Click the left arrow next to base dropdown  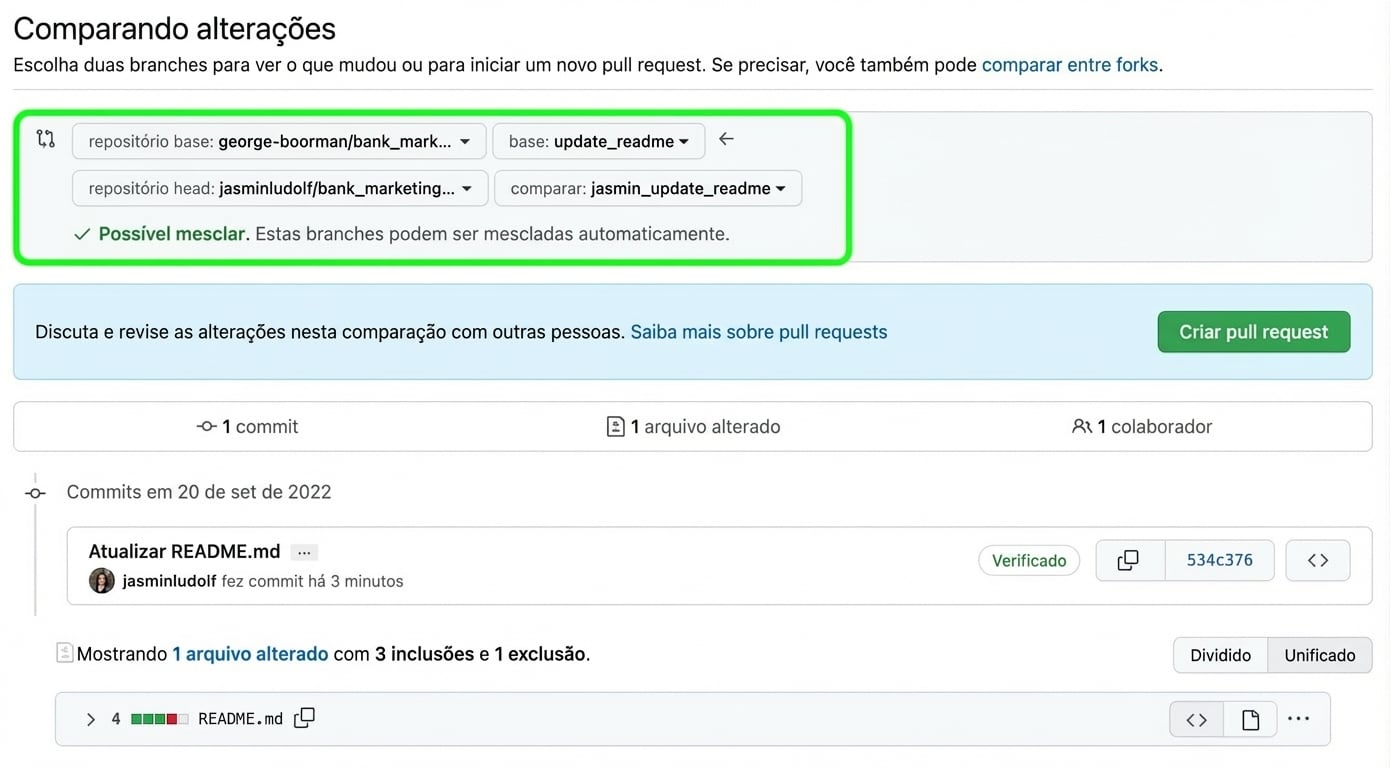(727, 139)
